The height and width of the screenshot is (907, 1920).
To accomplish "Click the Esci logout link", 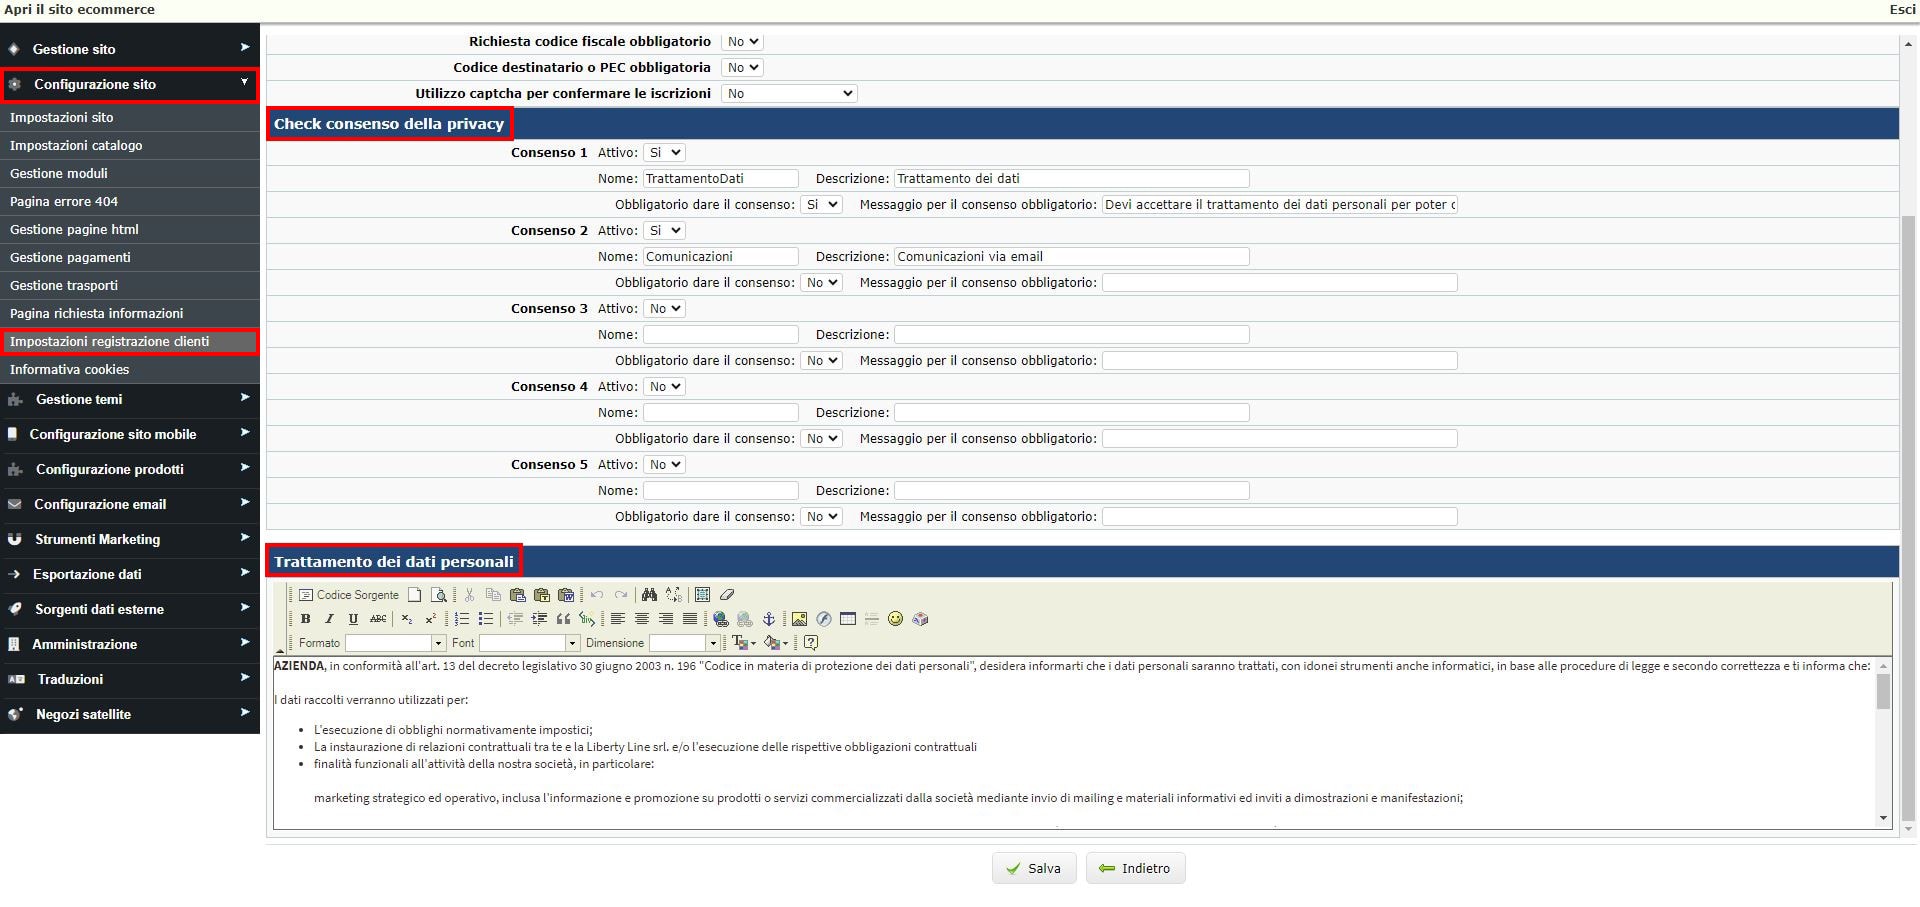I will (1902, 9).
